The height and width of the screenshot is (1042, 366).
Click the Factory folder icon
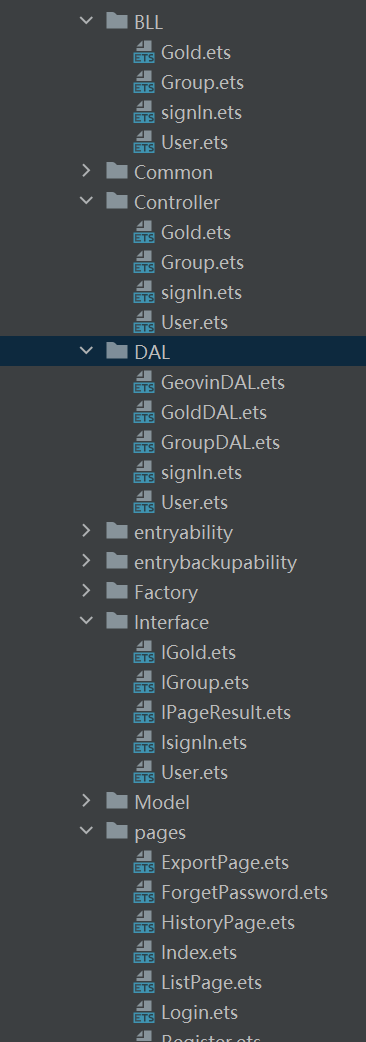click(x=116, y=591)
